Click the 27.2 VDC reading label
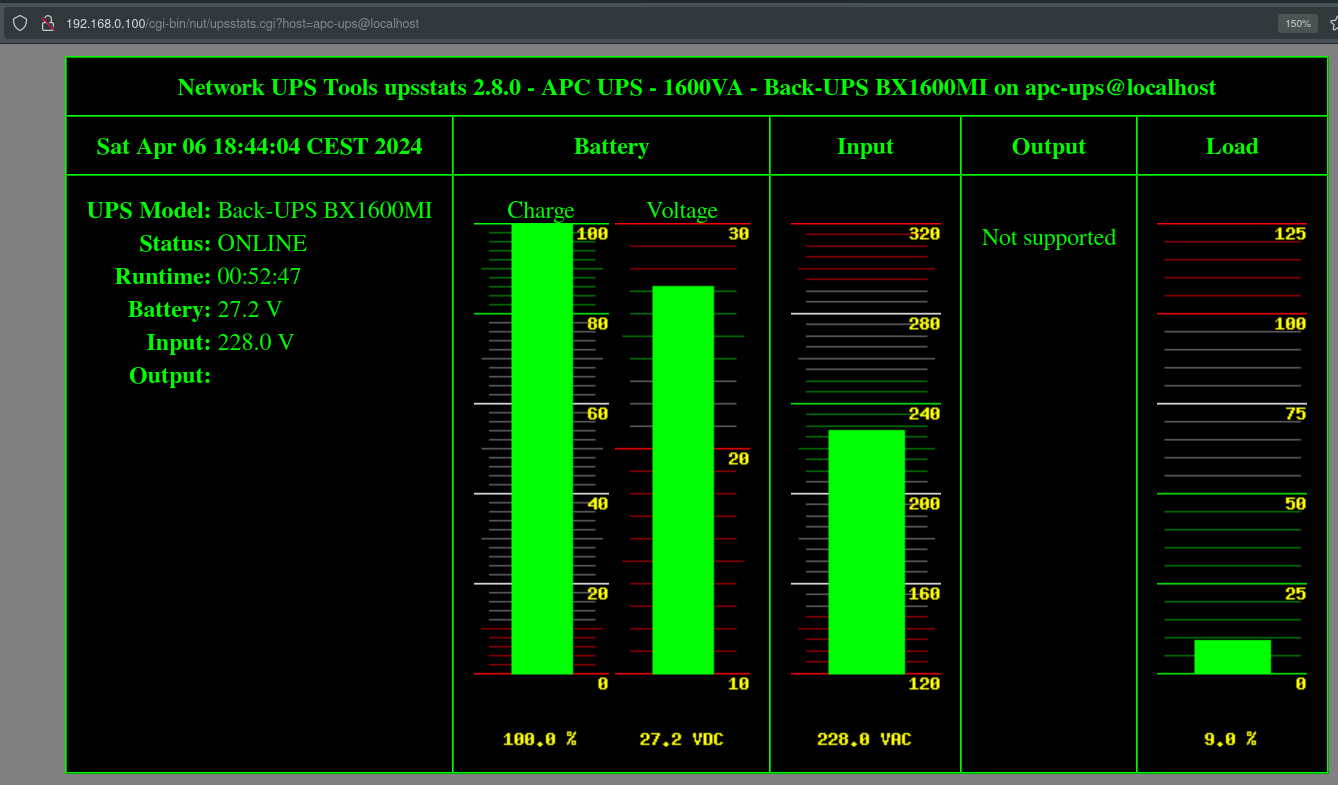Image resolution: width=1338 pixels, height=785 pixels. (x=681, y=740)
